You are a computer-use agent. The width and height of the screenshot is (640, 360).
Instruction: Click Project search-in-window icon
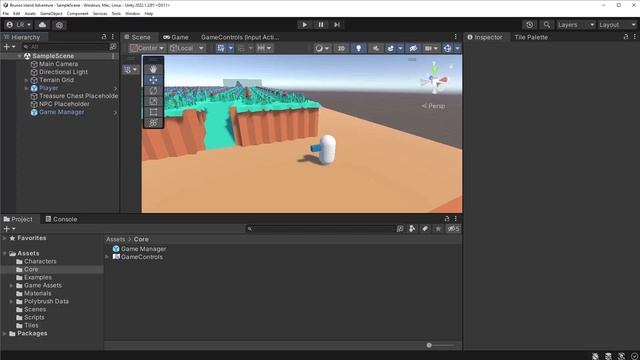[x=400, y=229]
